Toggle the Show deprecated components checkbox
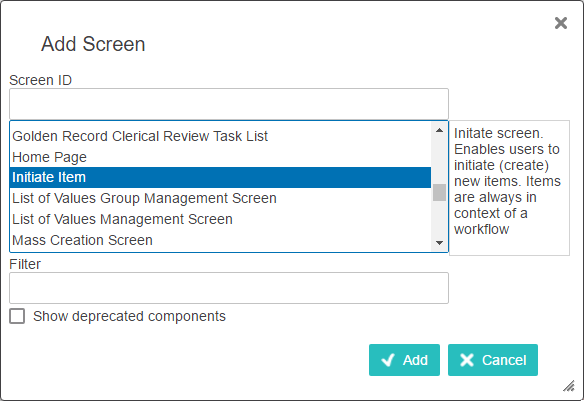Viewport: 584px width, 401px height. coord(17,316)
